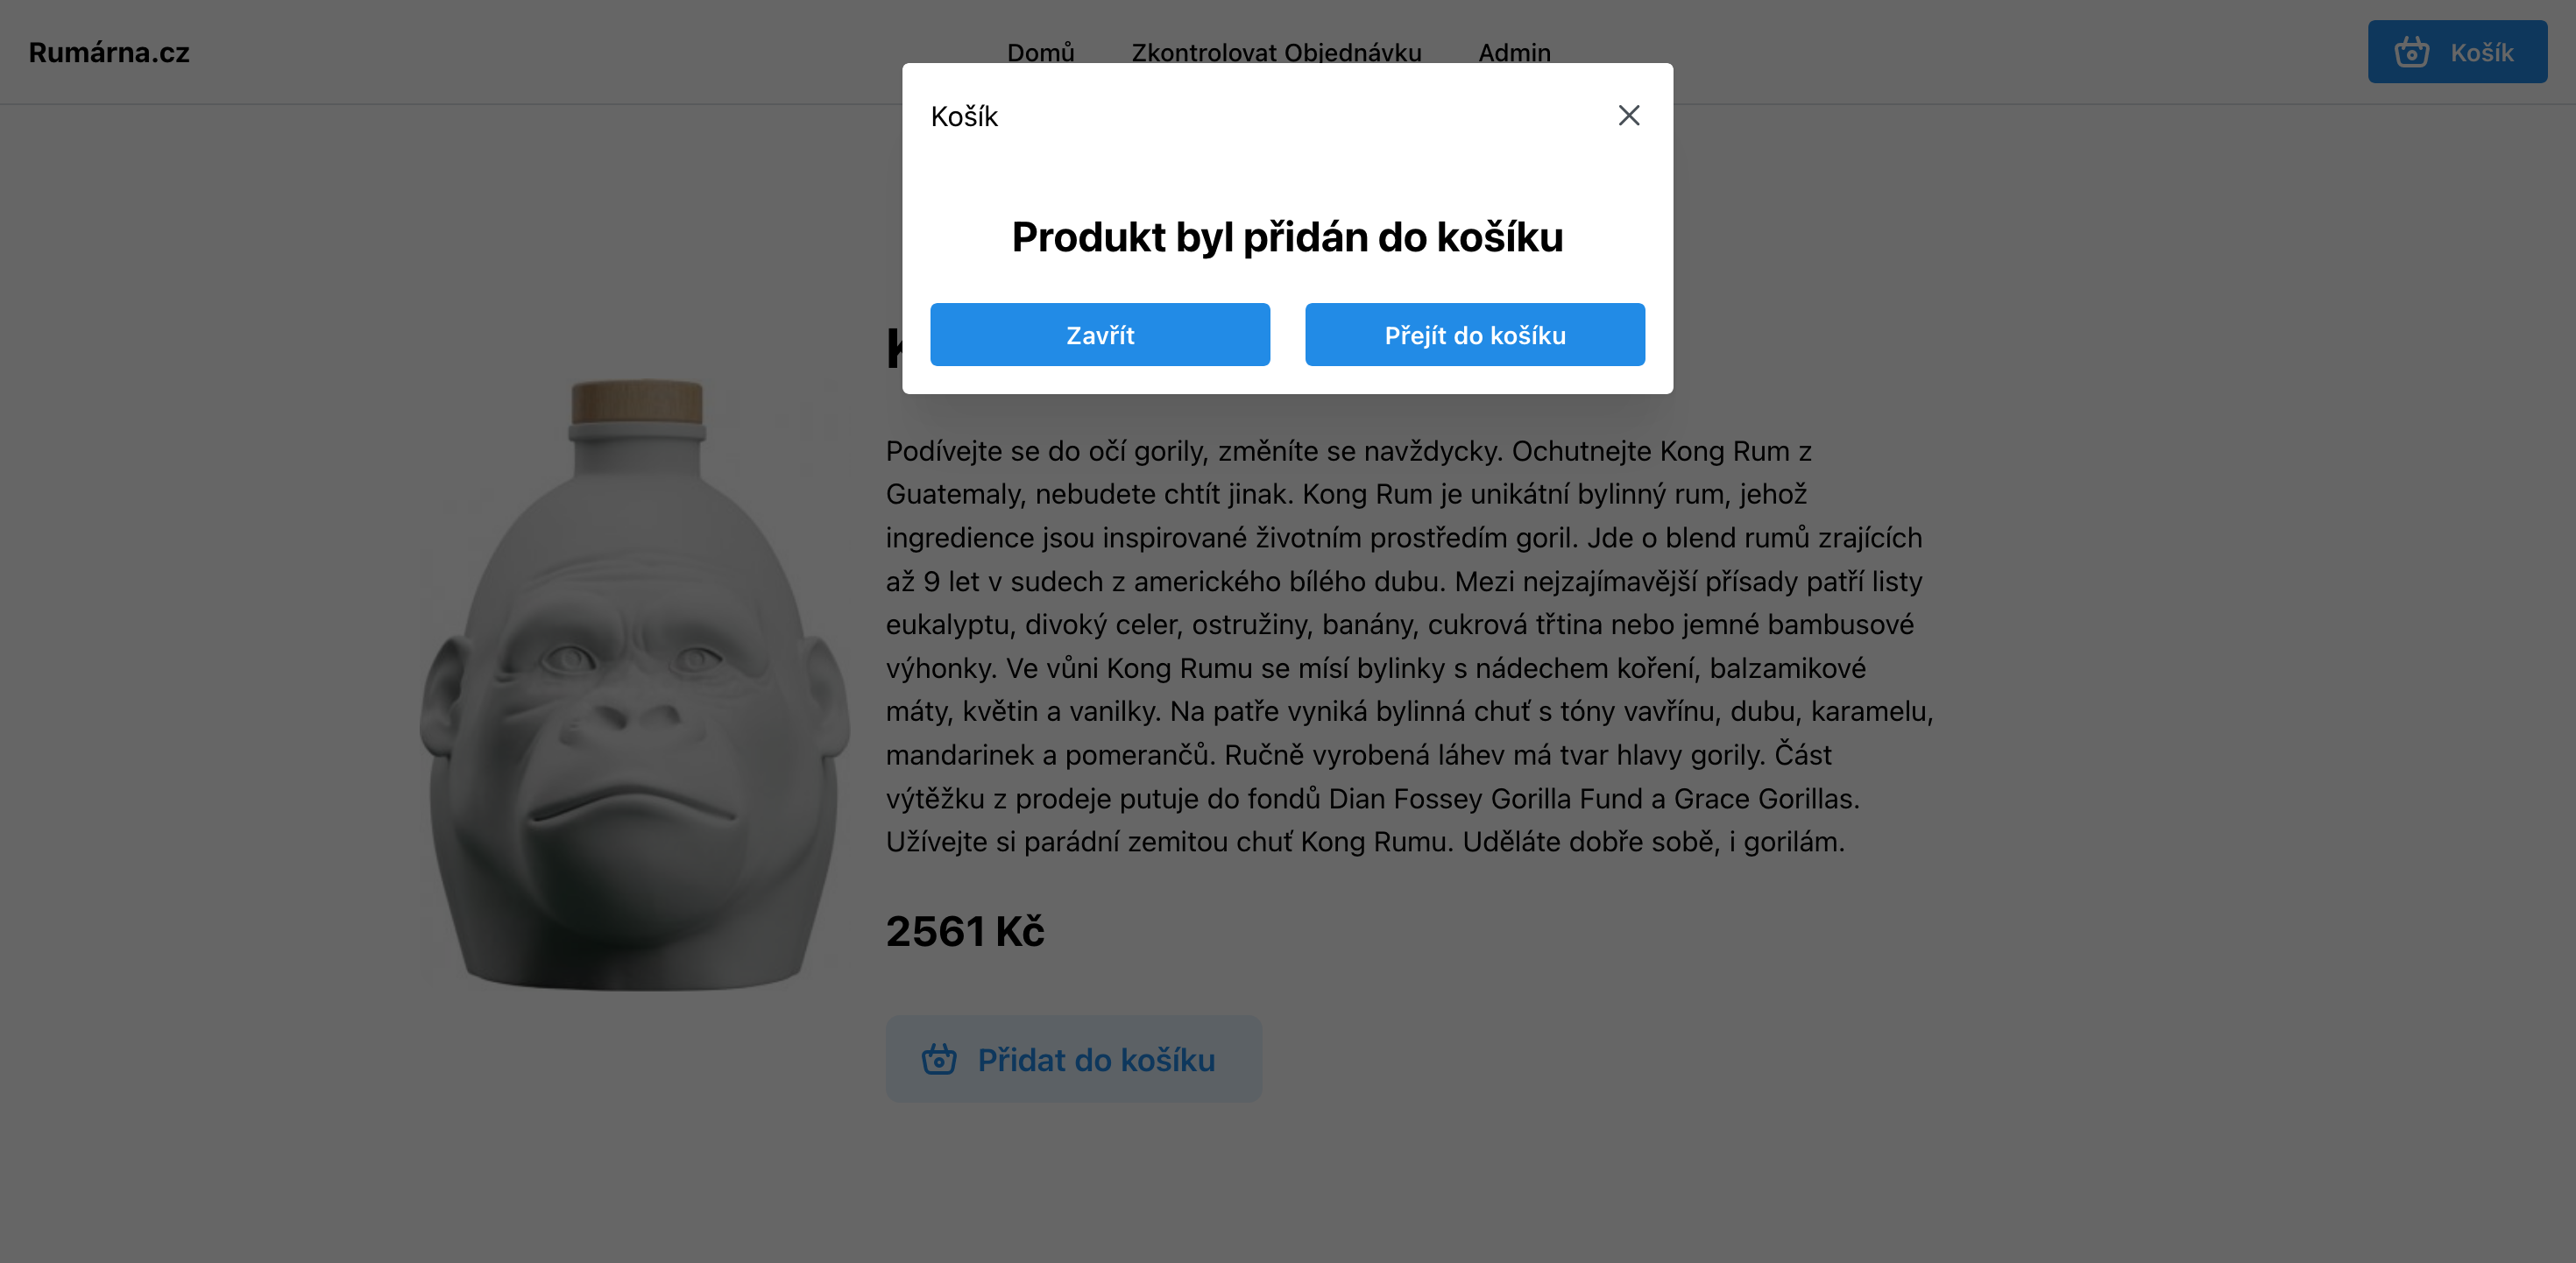
Task: Click the Produkt byl přidán do košíku heading
Action: tap(1287, 237)
